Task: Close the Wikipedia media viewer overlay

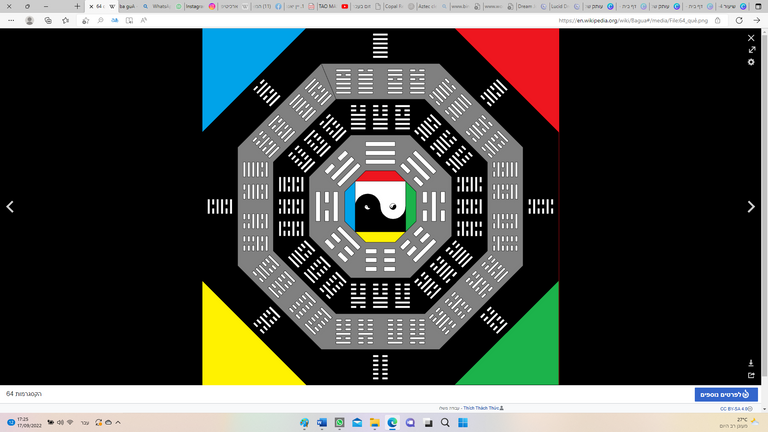Action: point(751,38)
